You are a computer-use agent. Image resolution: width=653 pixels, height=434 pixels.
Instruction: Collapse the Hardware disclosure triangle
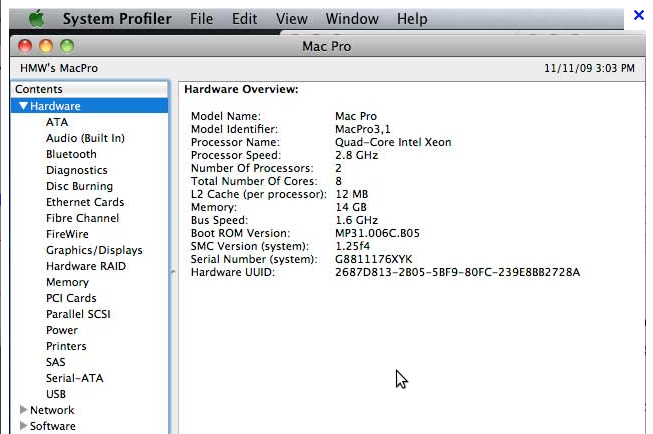click(23, 106)
